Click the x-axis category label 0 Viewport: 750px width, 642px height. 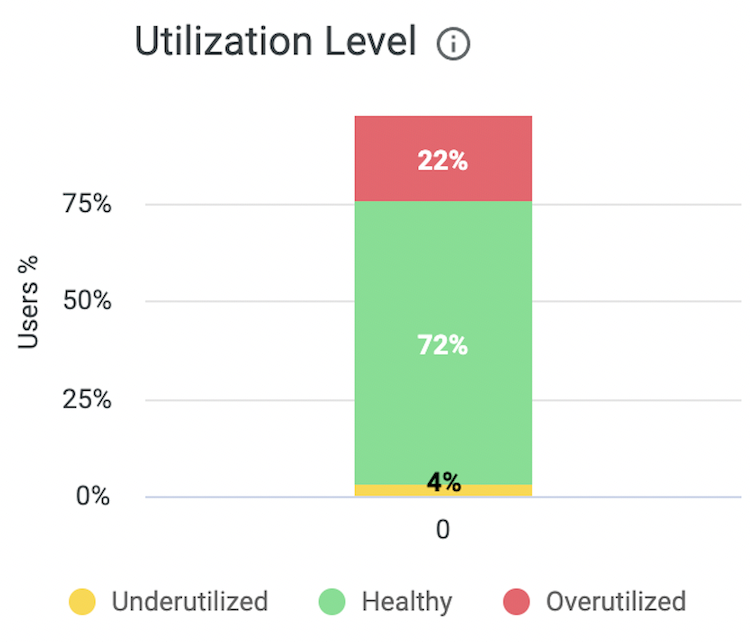coord(443,530)
